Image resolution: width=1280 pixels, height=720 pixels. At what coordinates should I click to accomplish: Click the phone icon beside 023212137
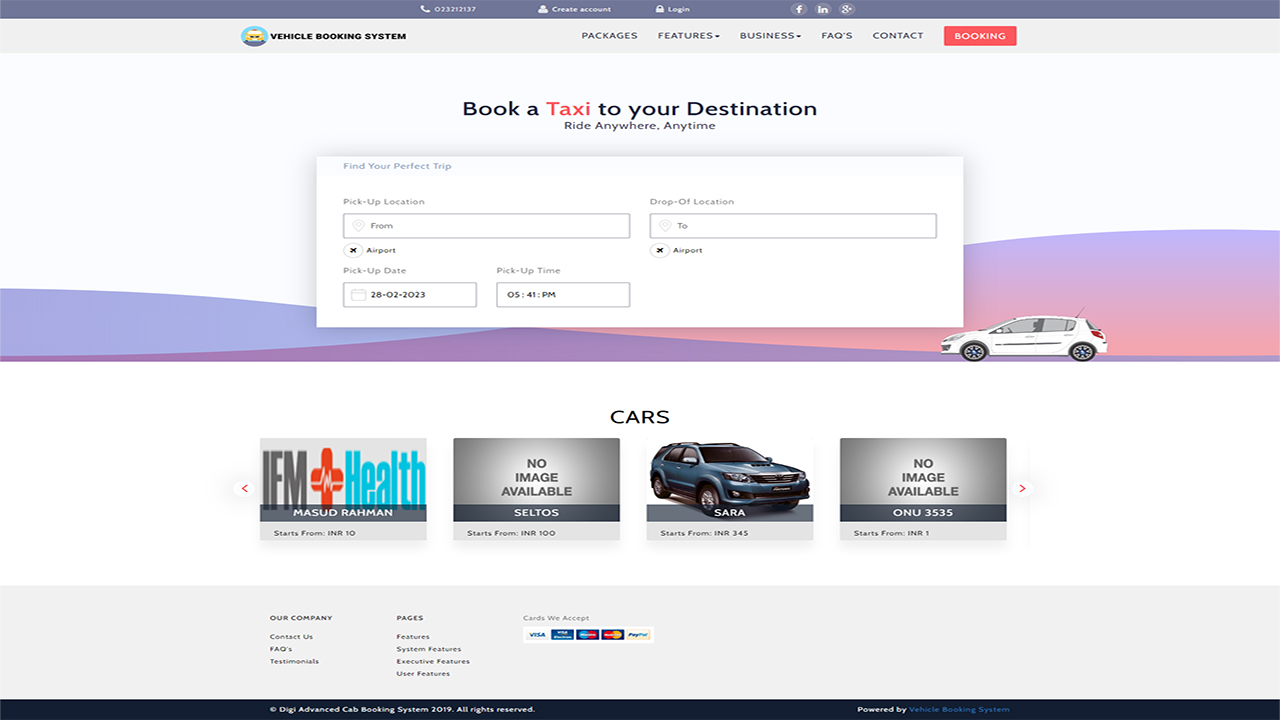coord(423,9)
